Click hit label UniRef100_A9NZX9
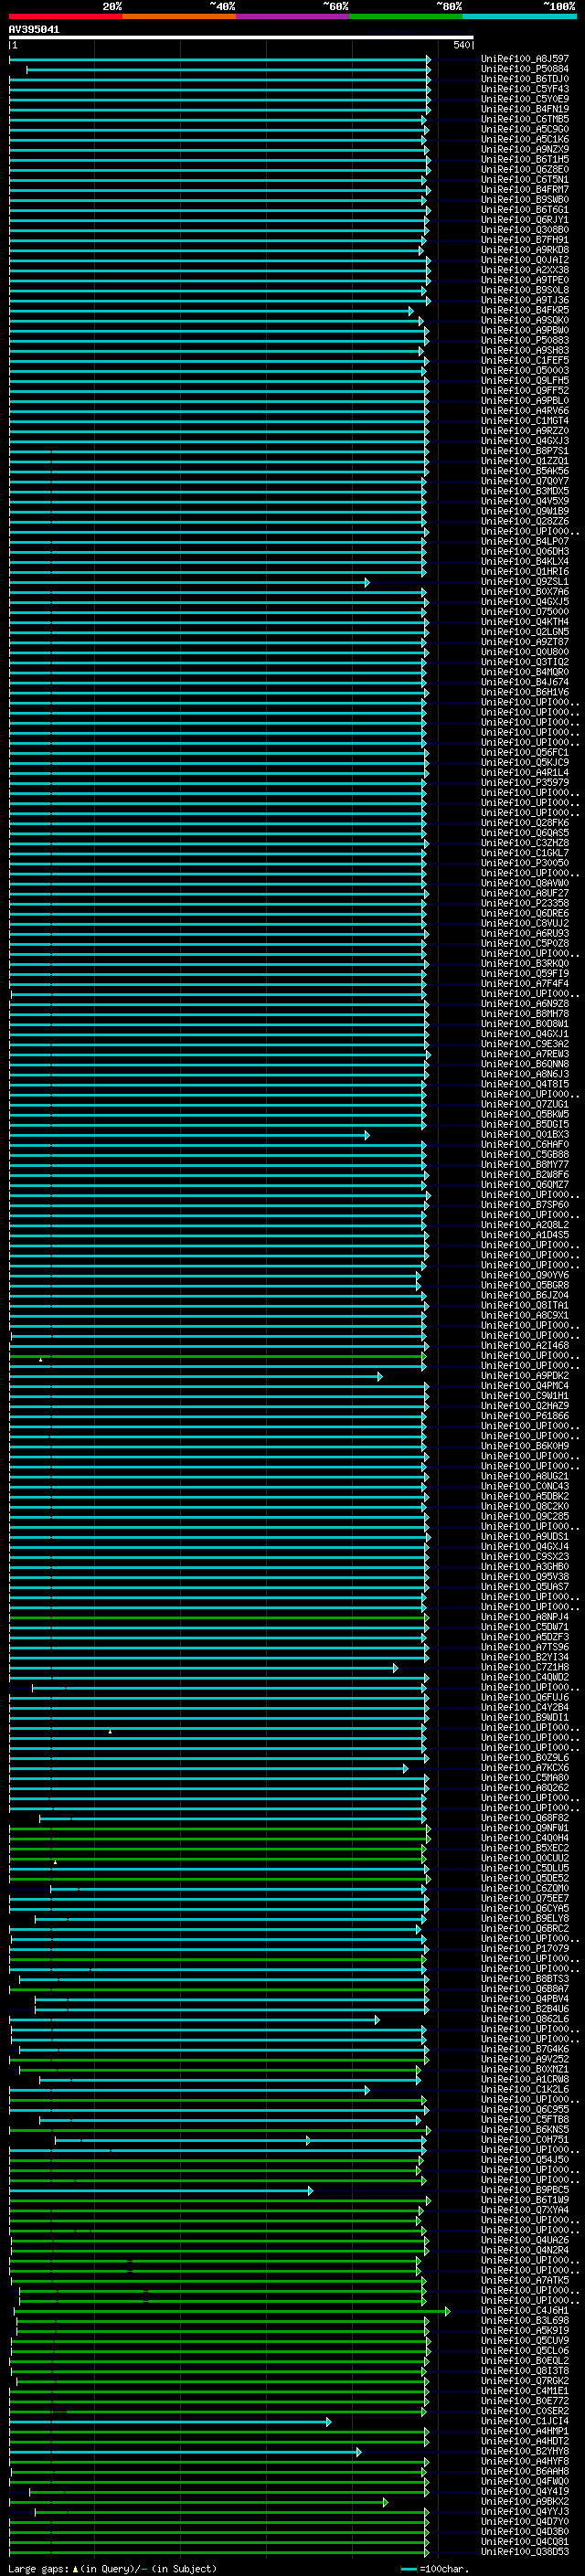Viewport: 585px width, 2576px height. click(524, 149)
